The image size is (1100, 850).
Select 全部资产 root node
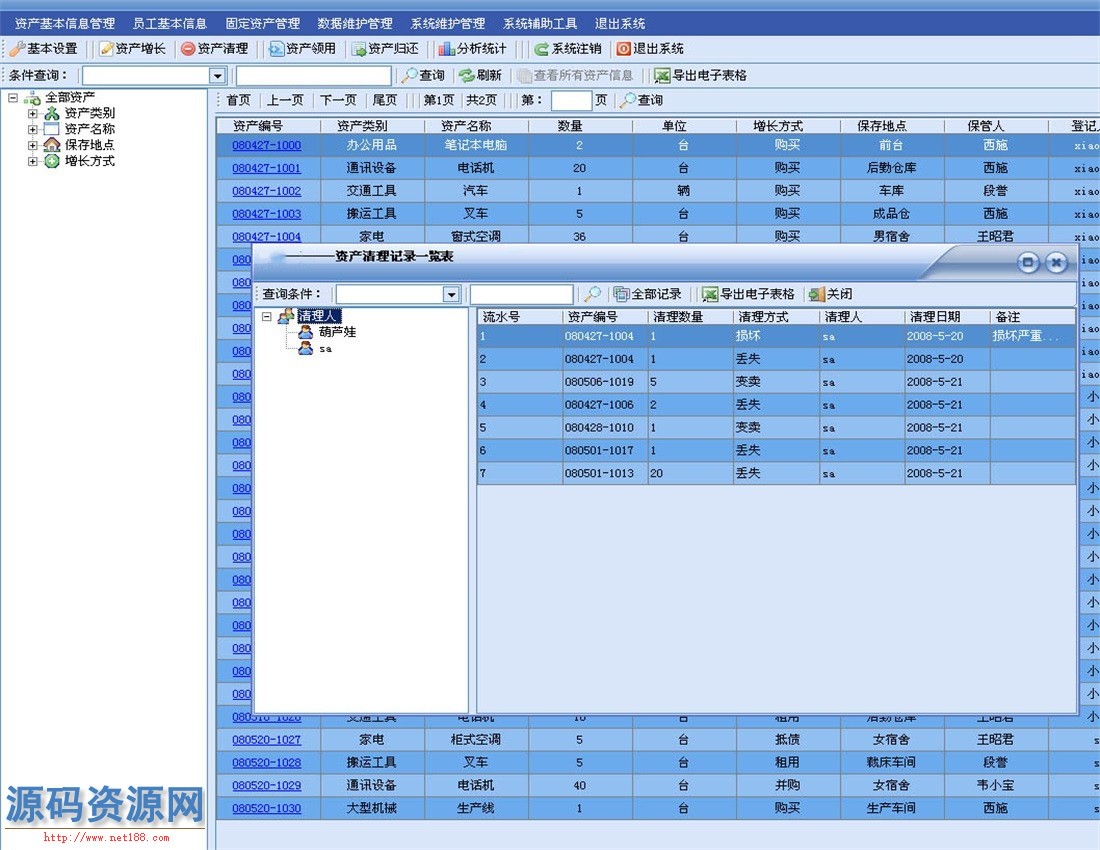[x=69, y=97]
